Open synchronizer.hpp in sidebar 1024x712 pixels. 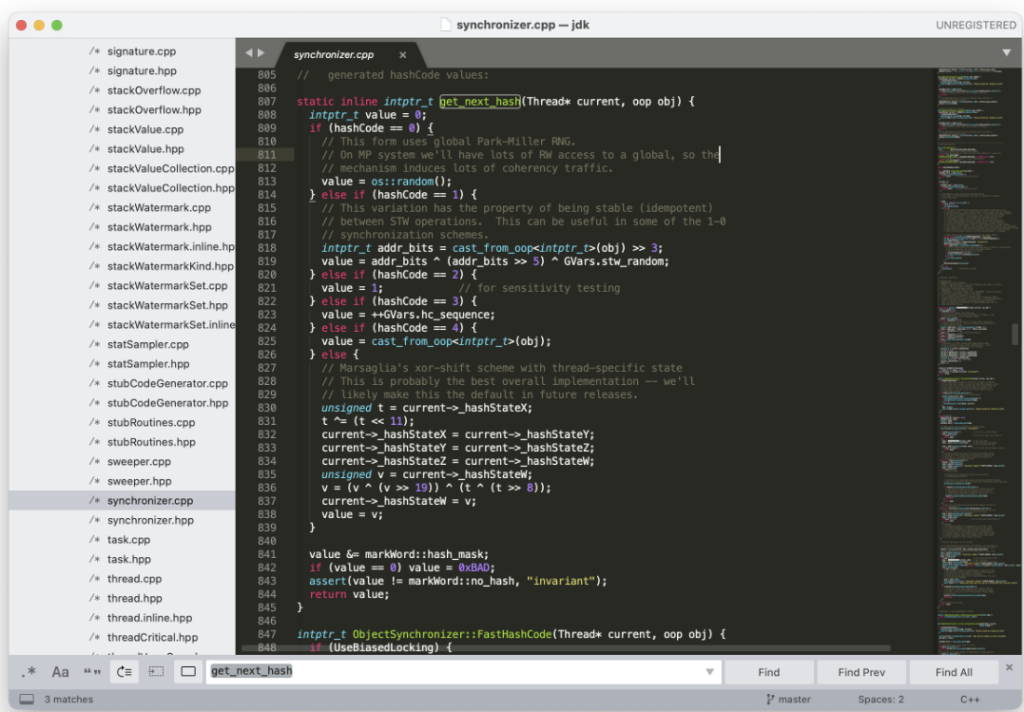click(x=150, y=521)
